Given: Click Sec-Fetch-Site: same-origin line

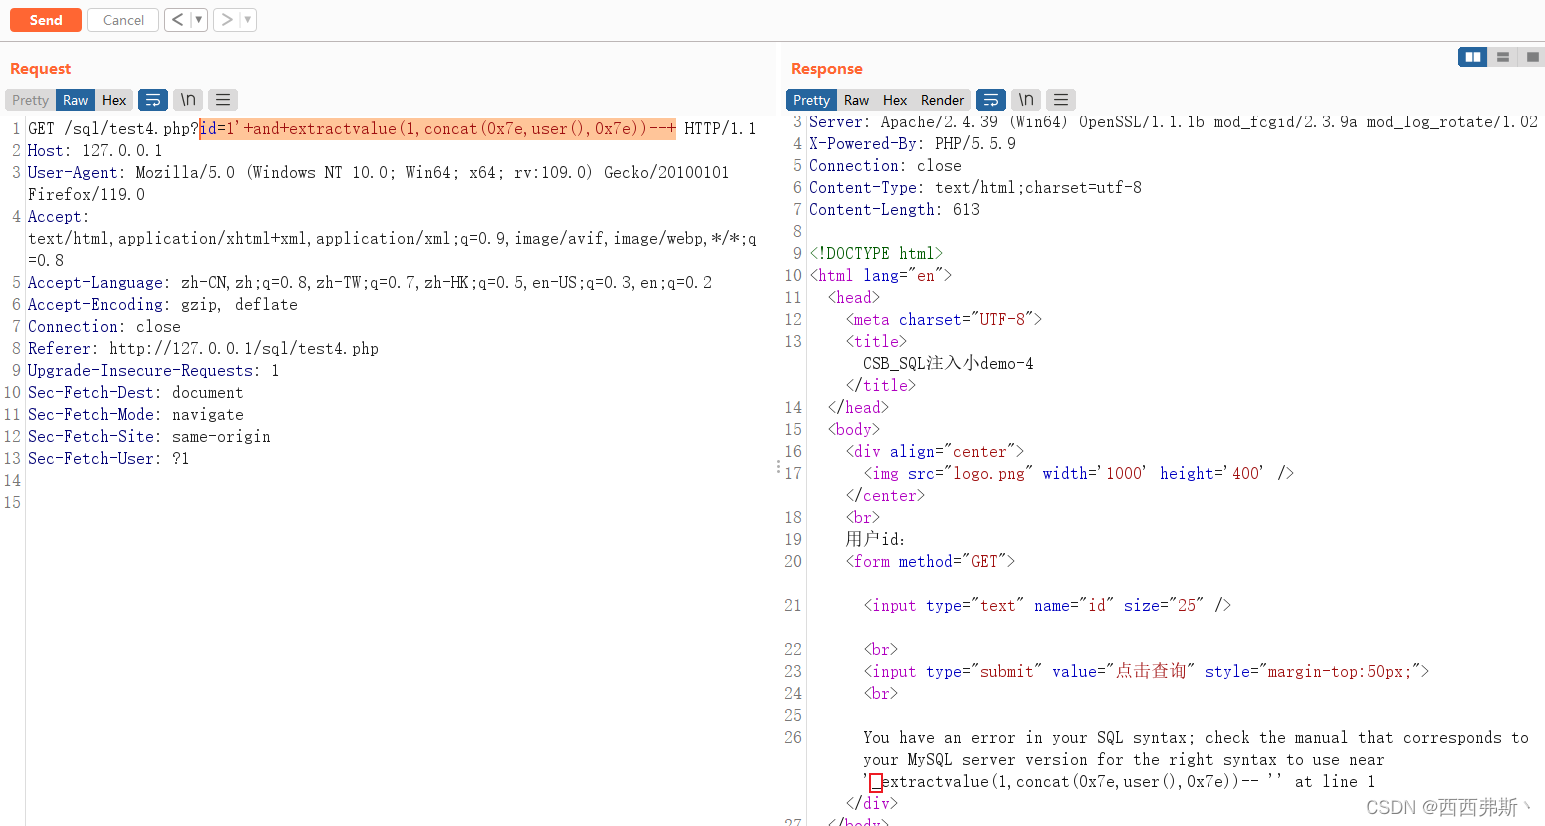Looking at the screenshot, I should point(149,436).
